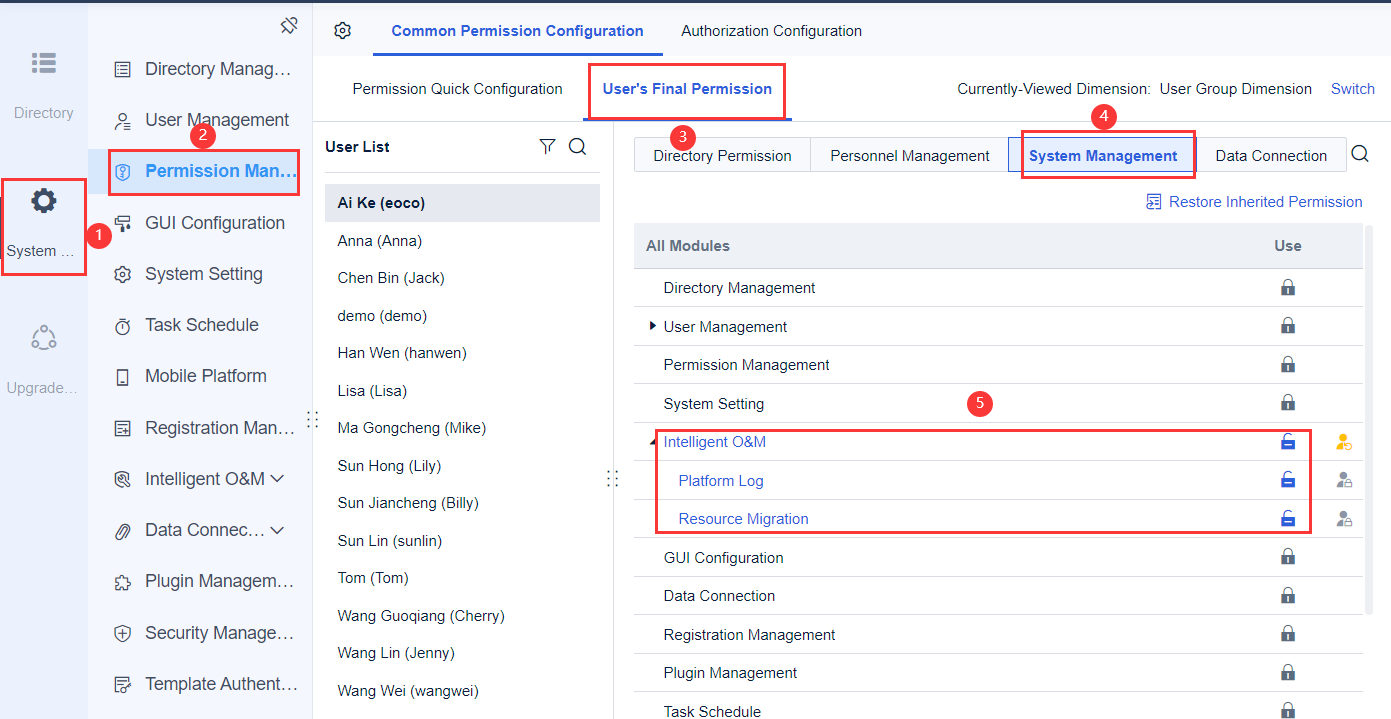The height and width of the screenshot is (719, 1391).
Task: Open User's Final Permission tab
Action: pos(687,89)
